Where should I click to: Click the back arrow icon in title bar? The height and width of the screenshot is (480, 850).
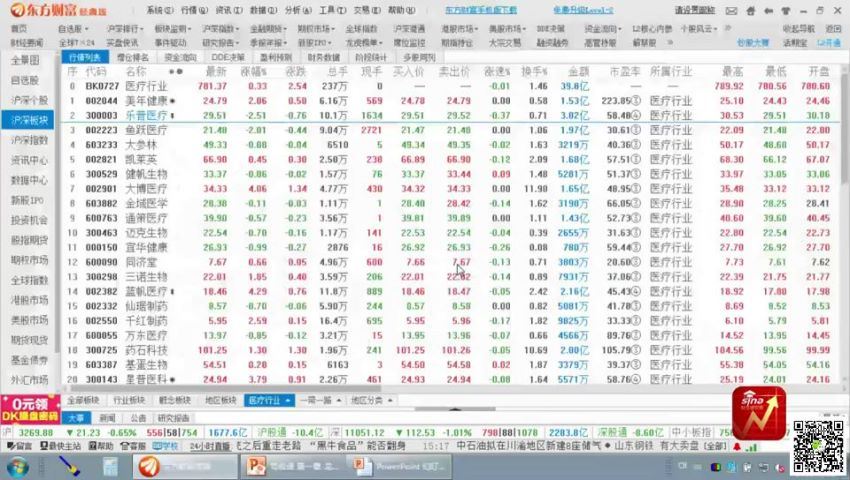[768, 10]
